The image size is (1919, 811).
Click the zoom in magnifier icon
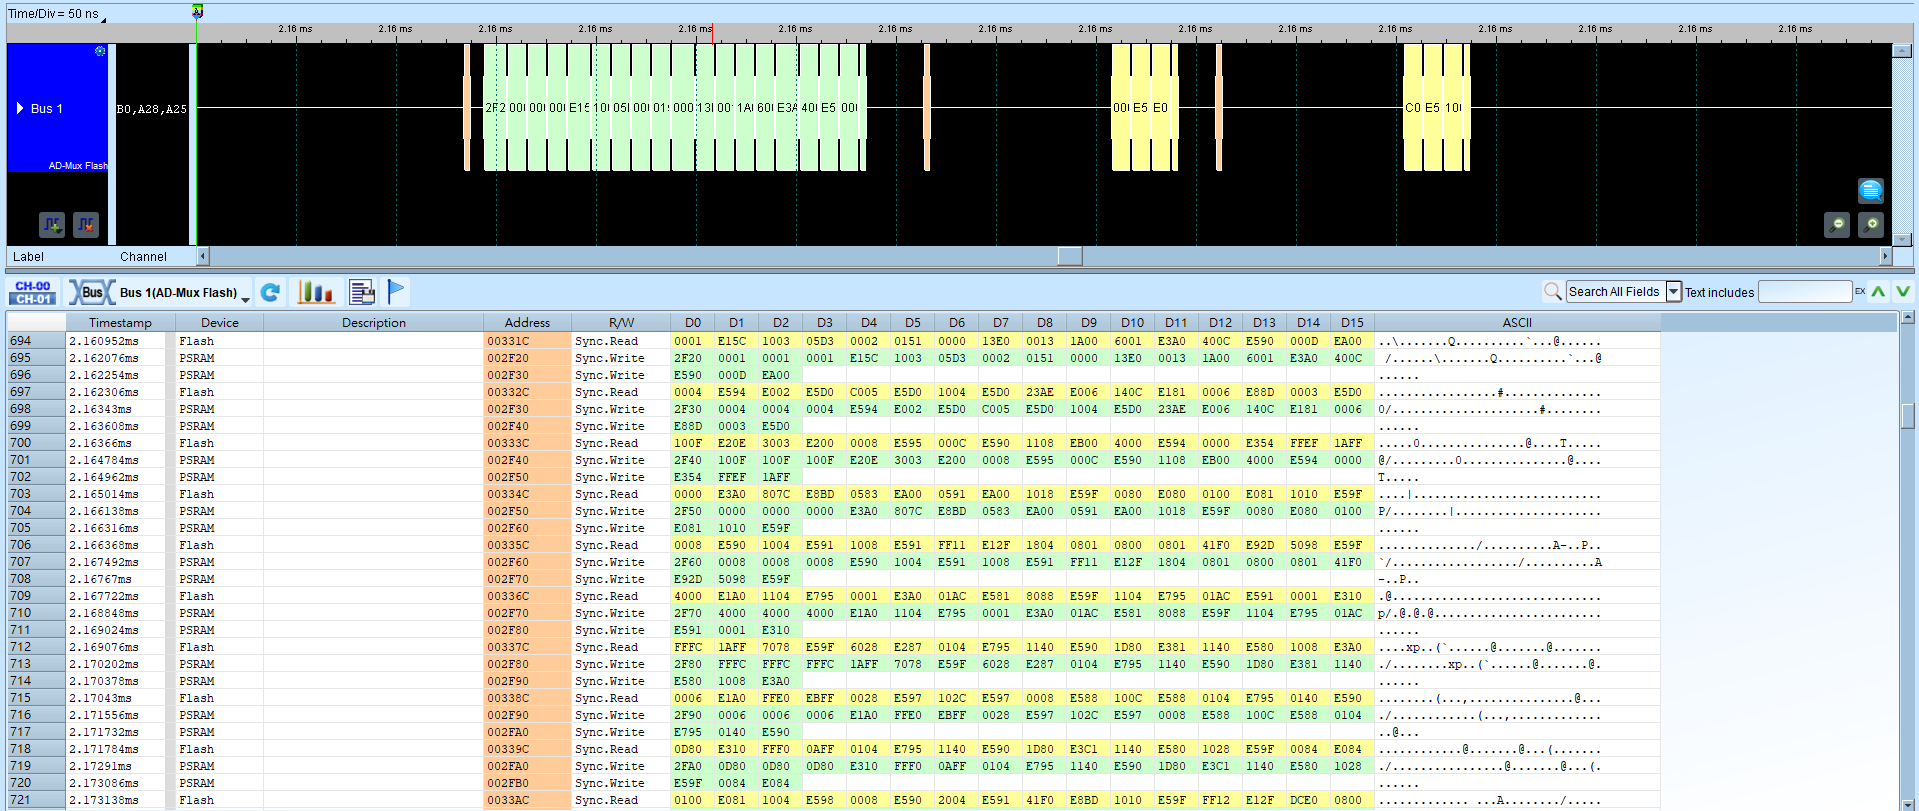(1870, 225)
